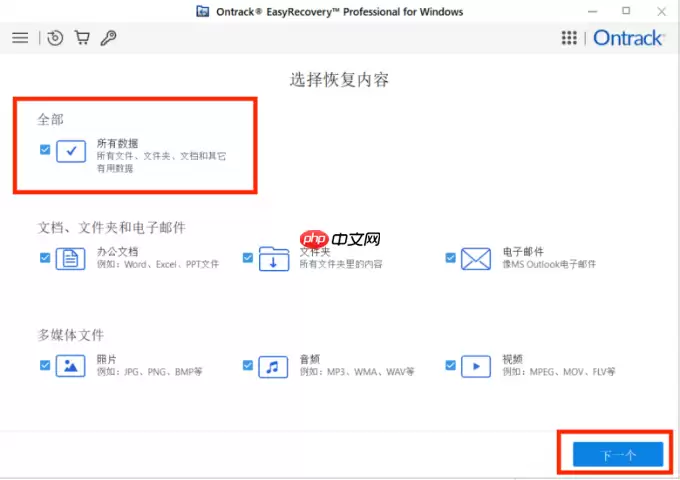The image size is (680, 480).
Task: Toggle the 照片 checkbox
Action: click(x=45, y=365)
